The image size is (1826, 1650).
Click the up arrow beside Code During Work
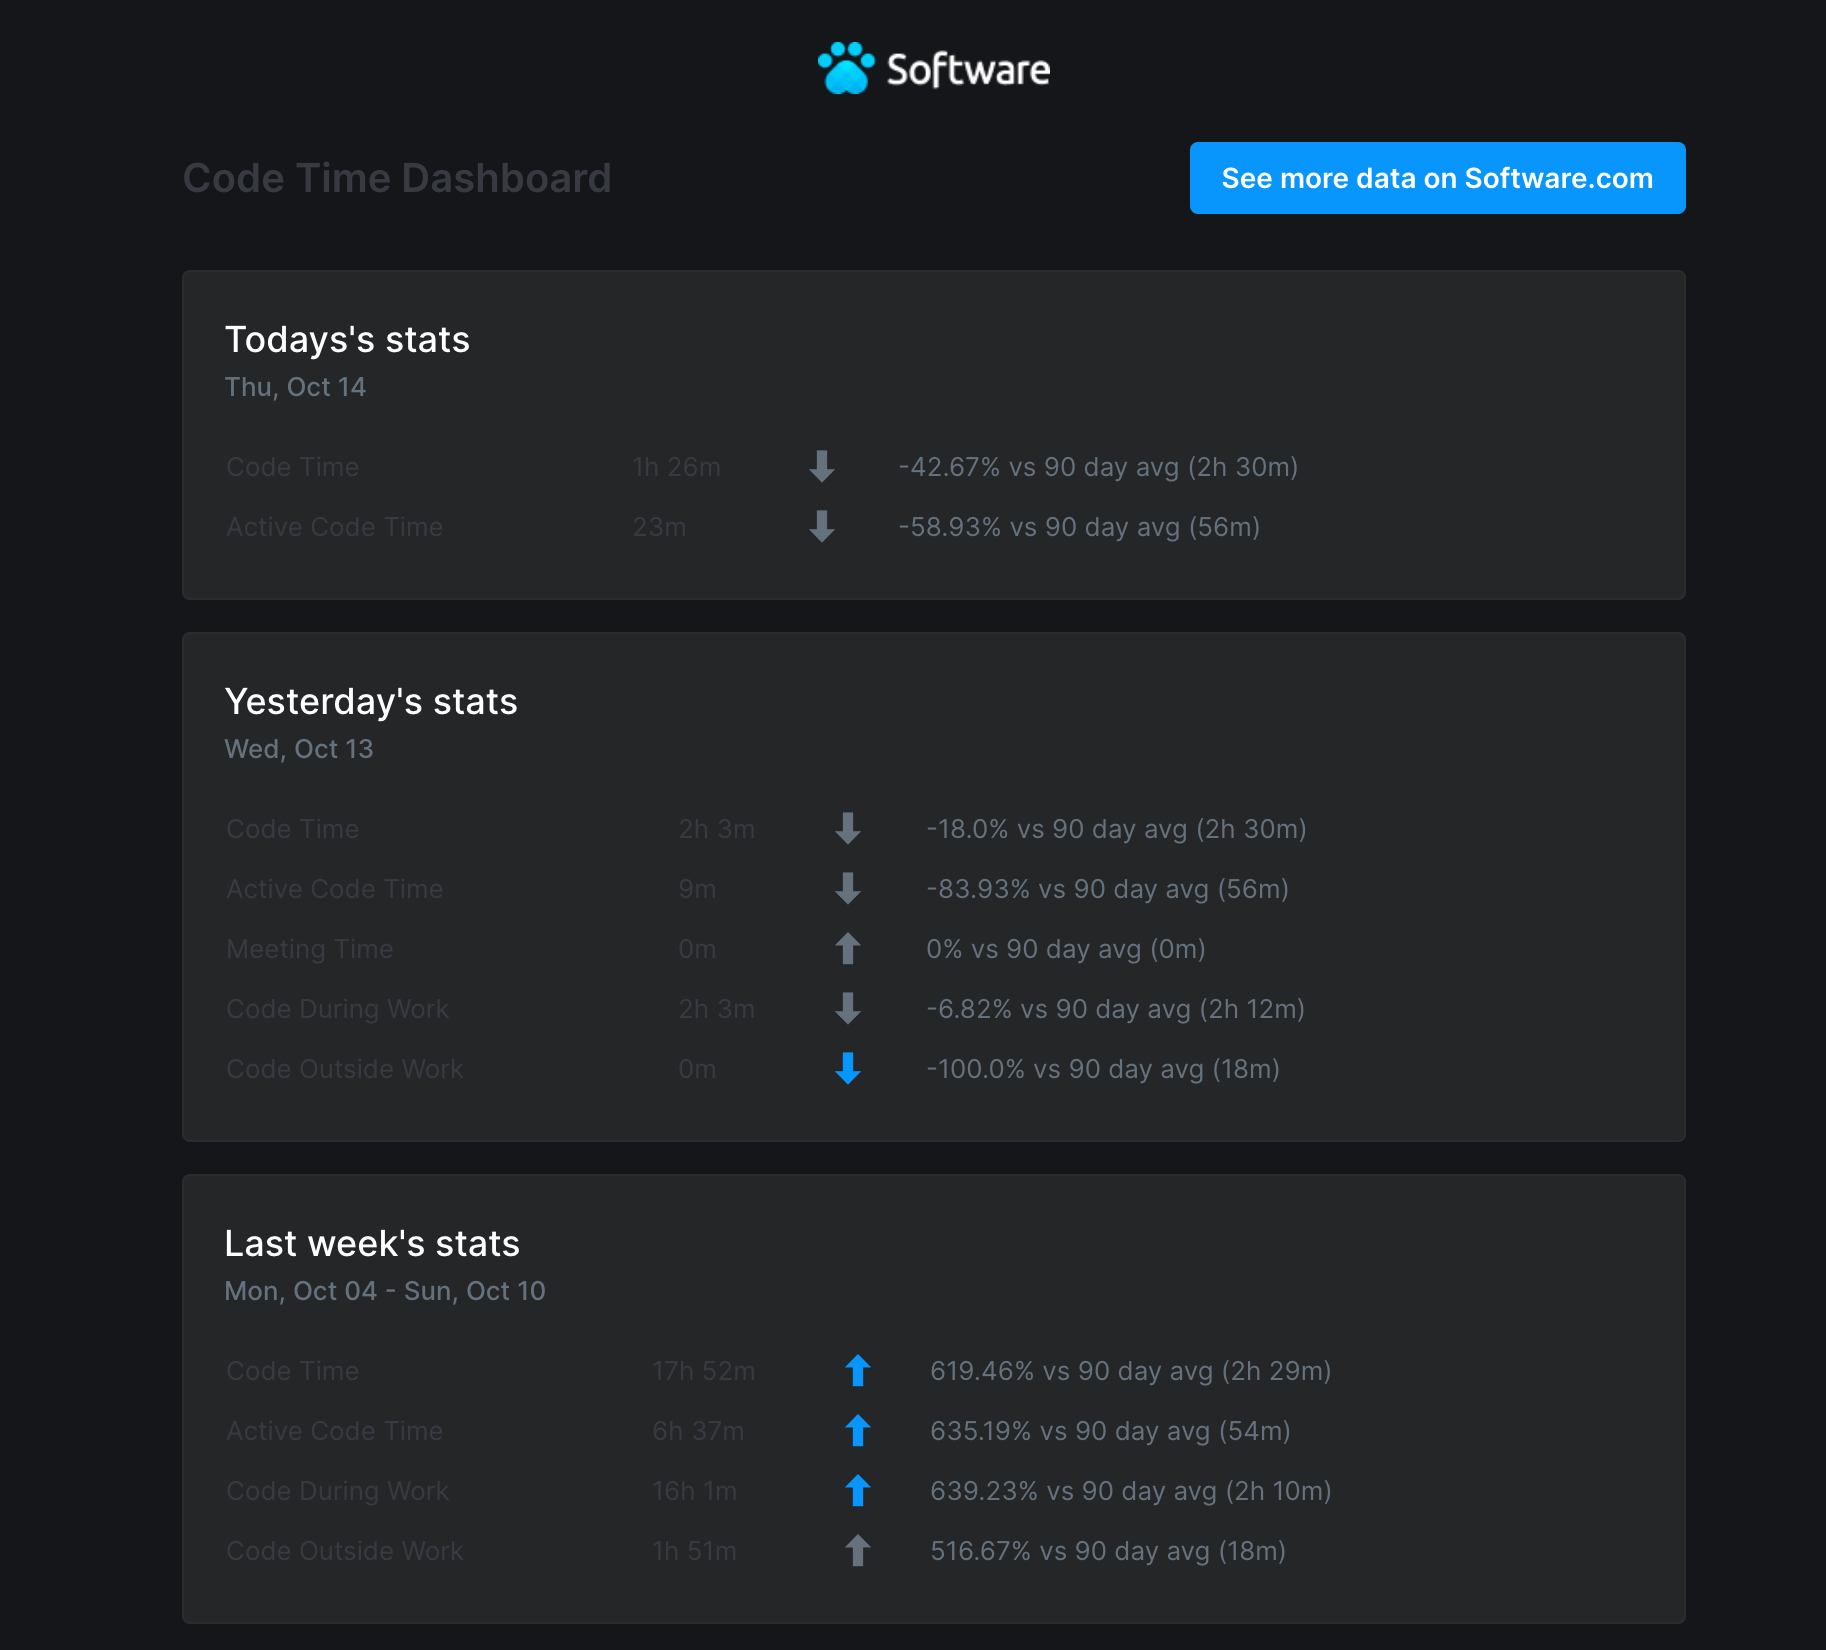(858, 1491)
